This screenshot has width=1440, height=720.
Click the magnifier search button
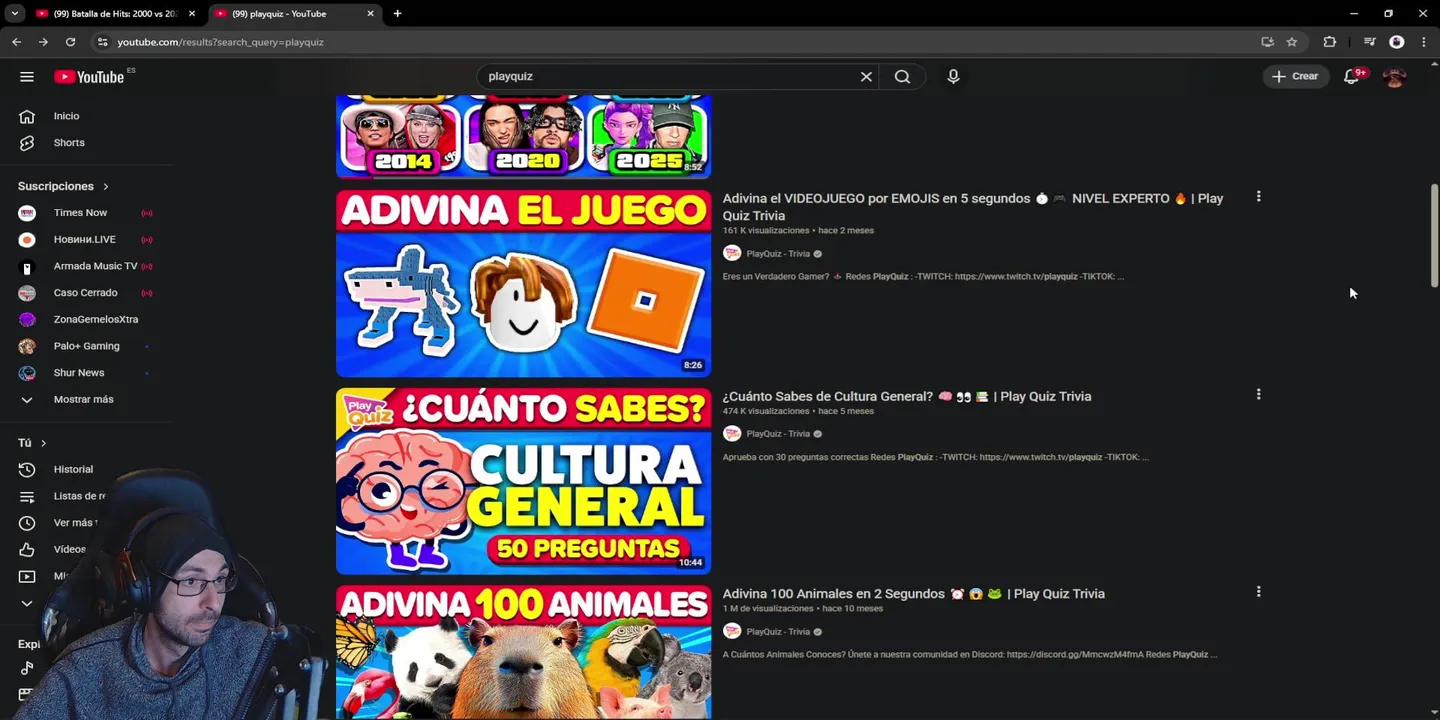902,76
